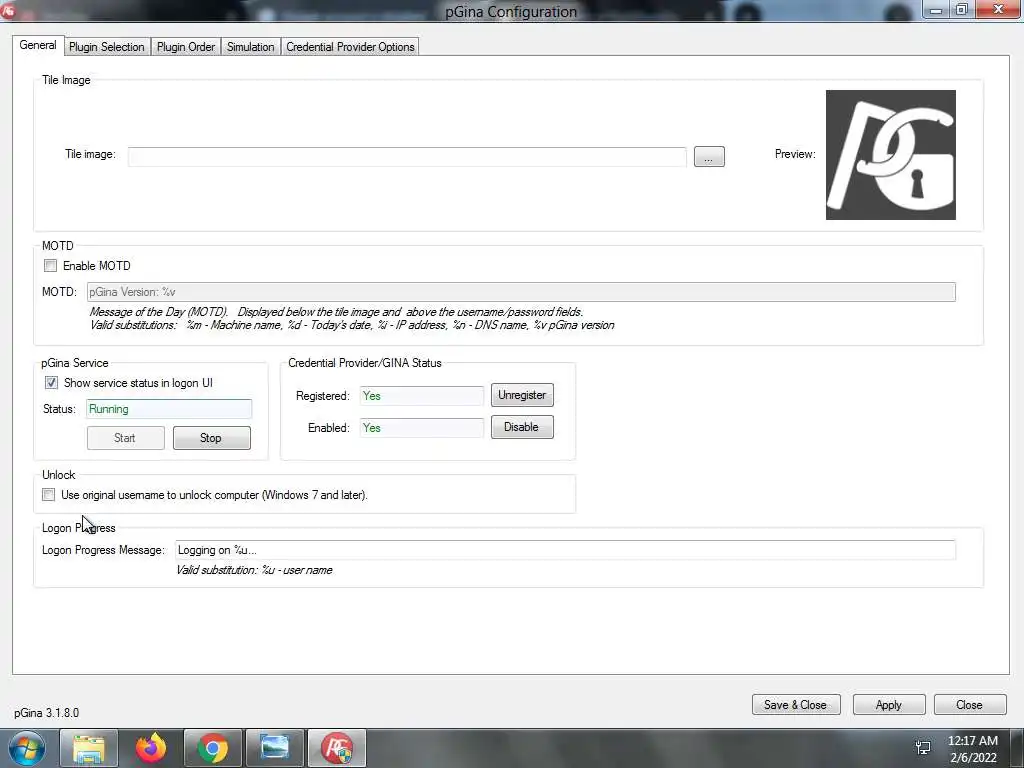Click the Close button at bottom
The height and width of the screenshot is (768, 1024).
(x=970, y=705)
